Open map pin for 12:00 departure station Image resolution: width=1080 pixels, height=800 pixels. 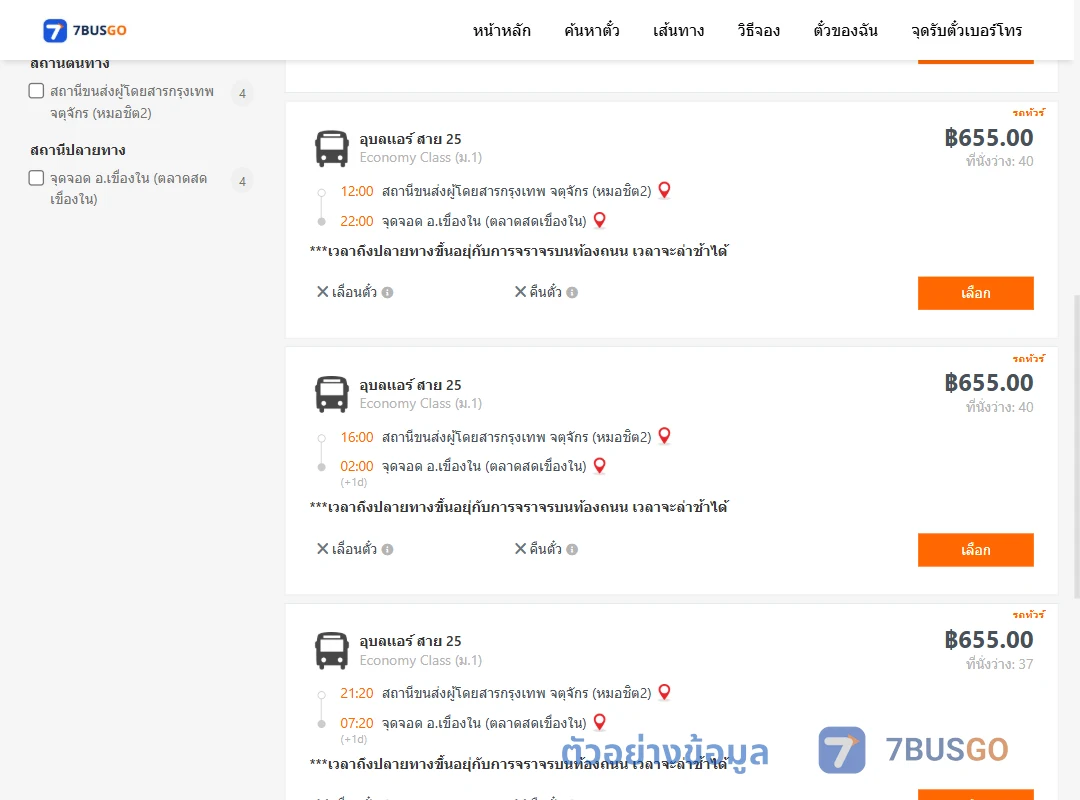(664, 190)
